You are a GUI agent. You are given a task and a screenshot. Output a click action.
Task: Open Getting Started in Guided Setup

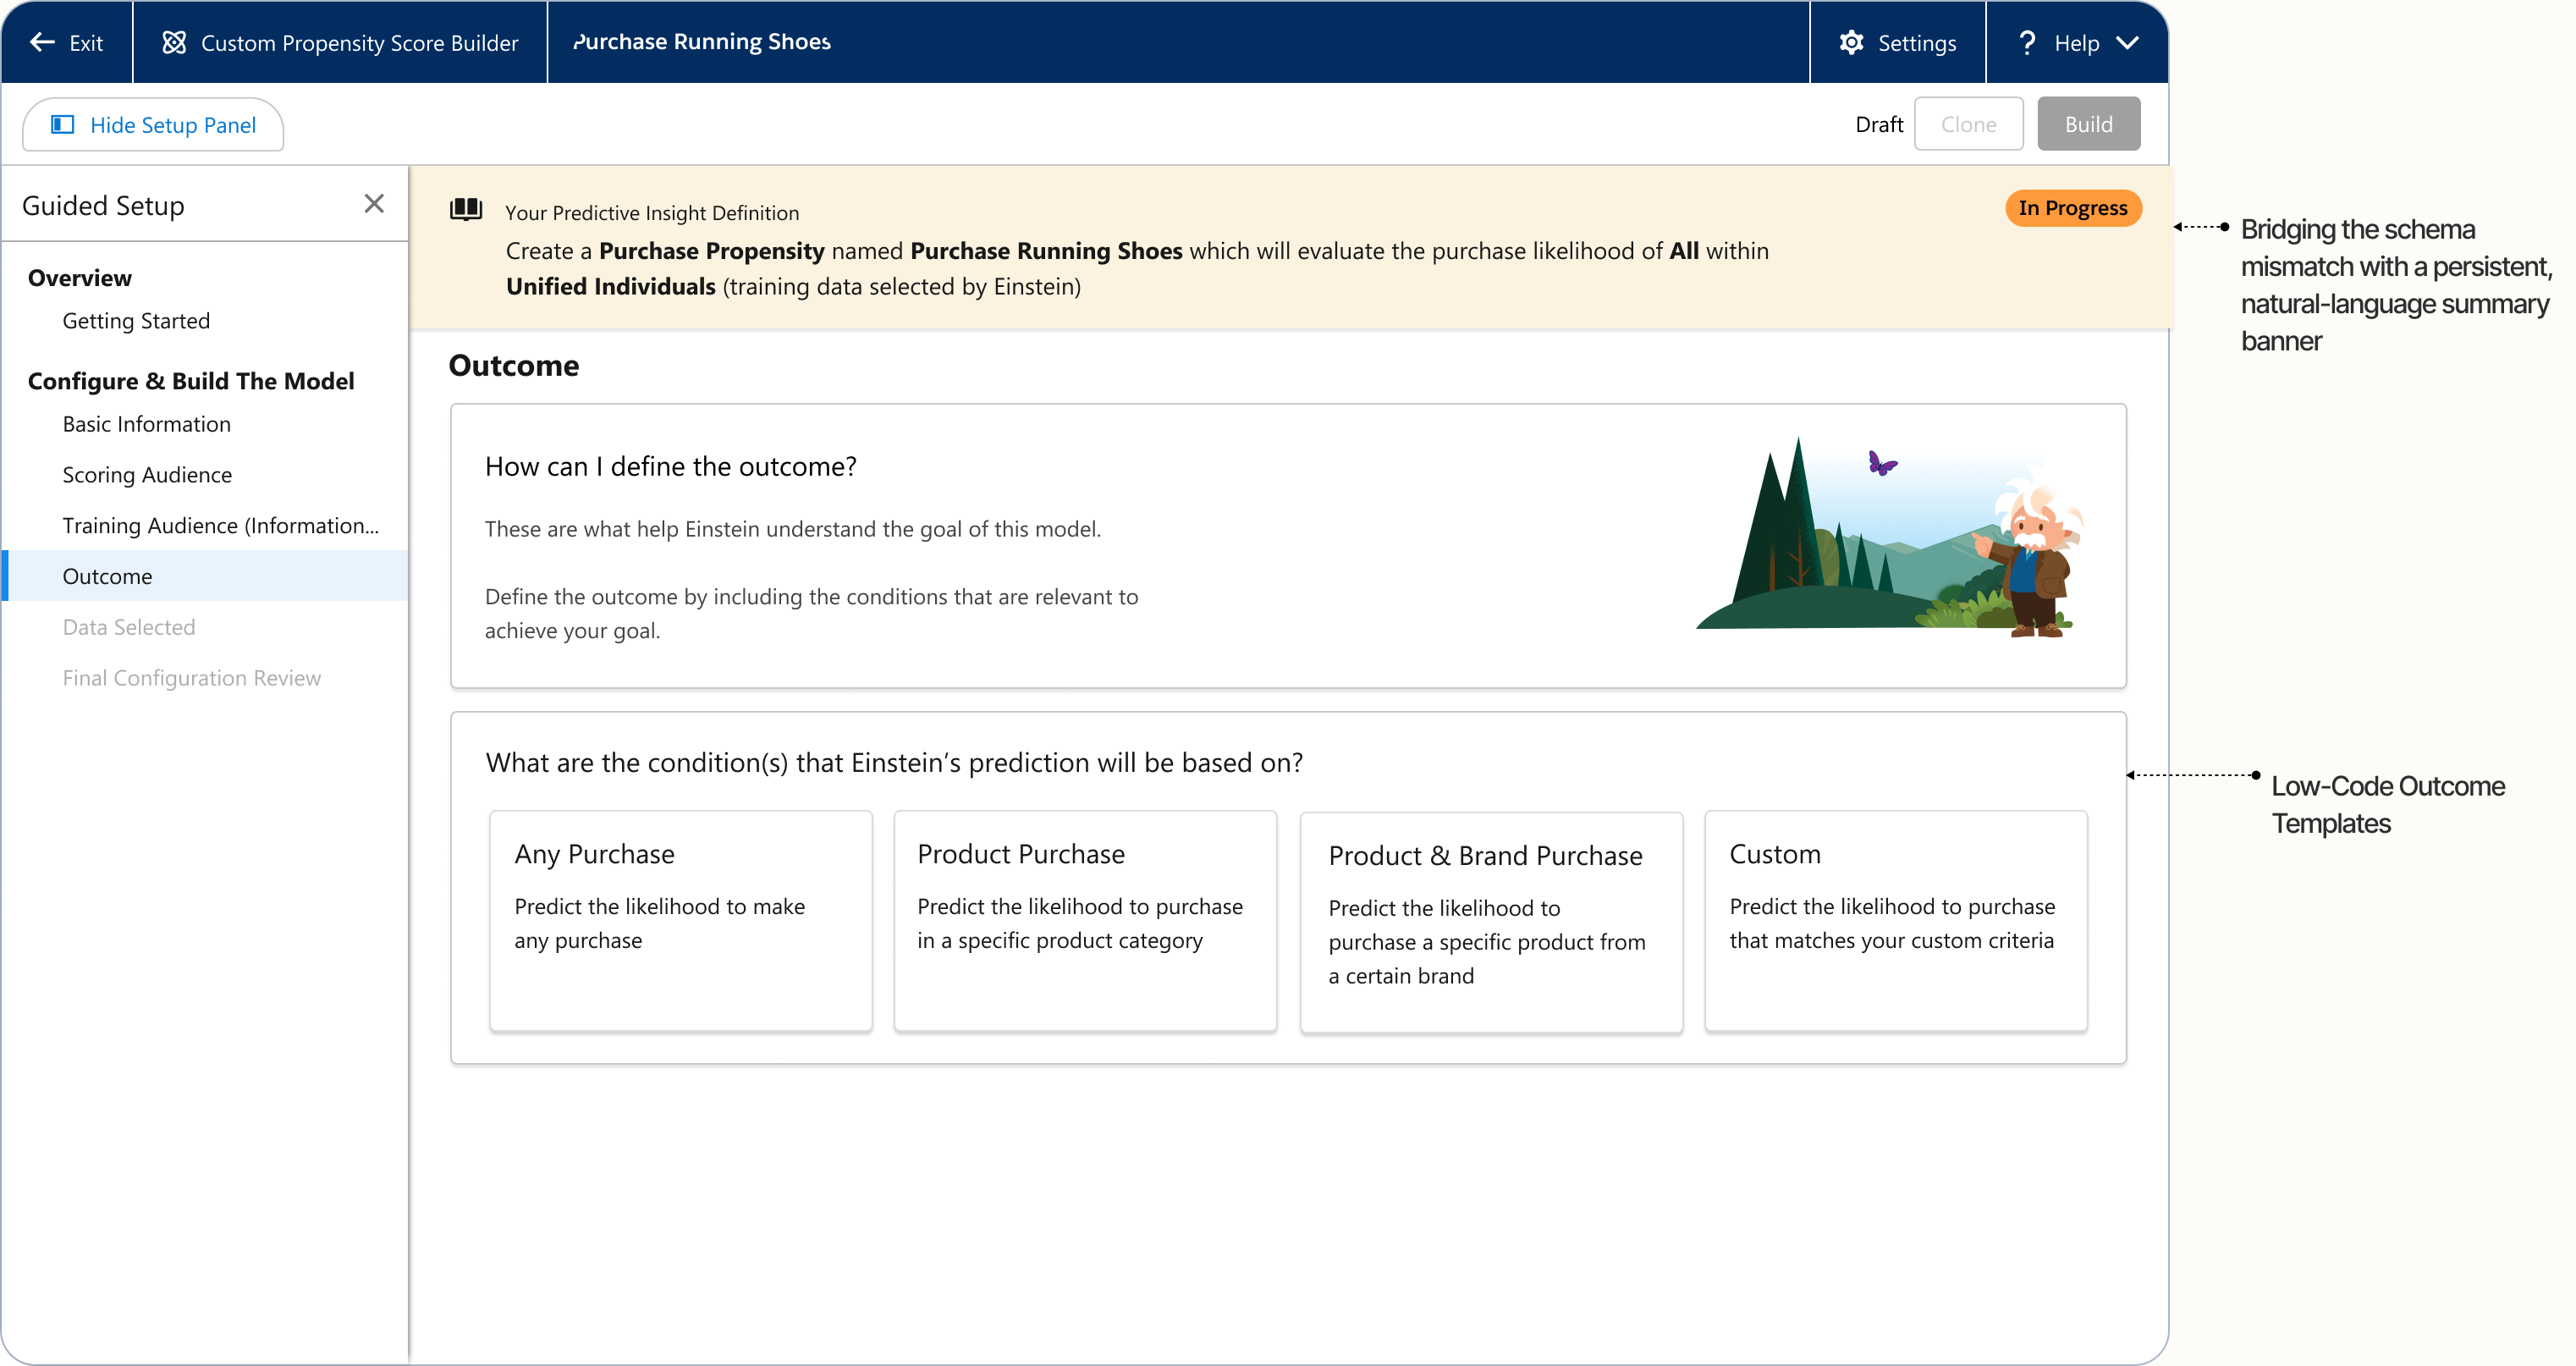pyautogui.click(x=136, y=321)
